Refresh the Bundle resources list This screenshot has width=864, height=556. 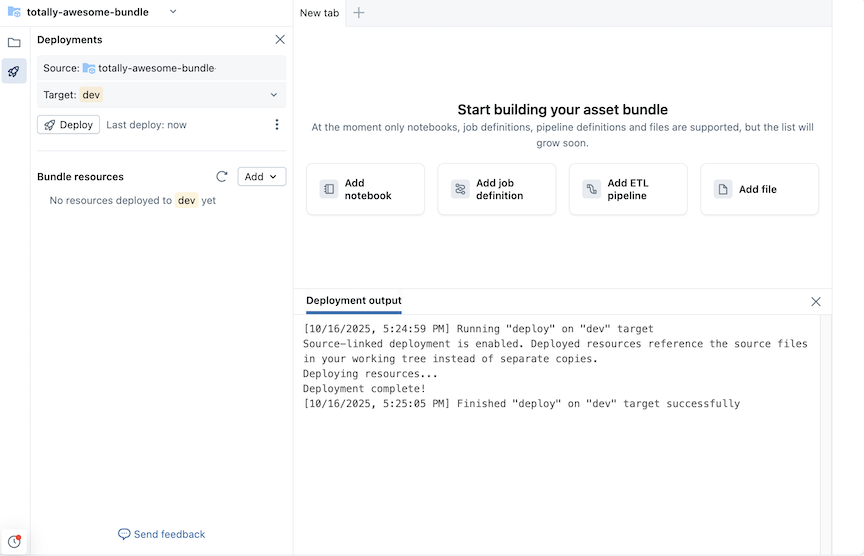click(x=222, y=177)
